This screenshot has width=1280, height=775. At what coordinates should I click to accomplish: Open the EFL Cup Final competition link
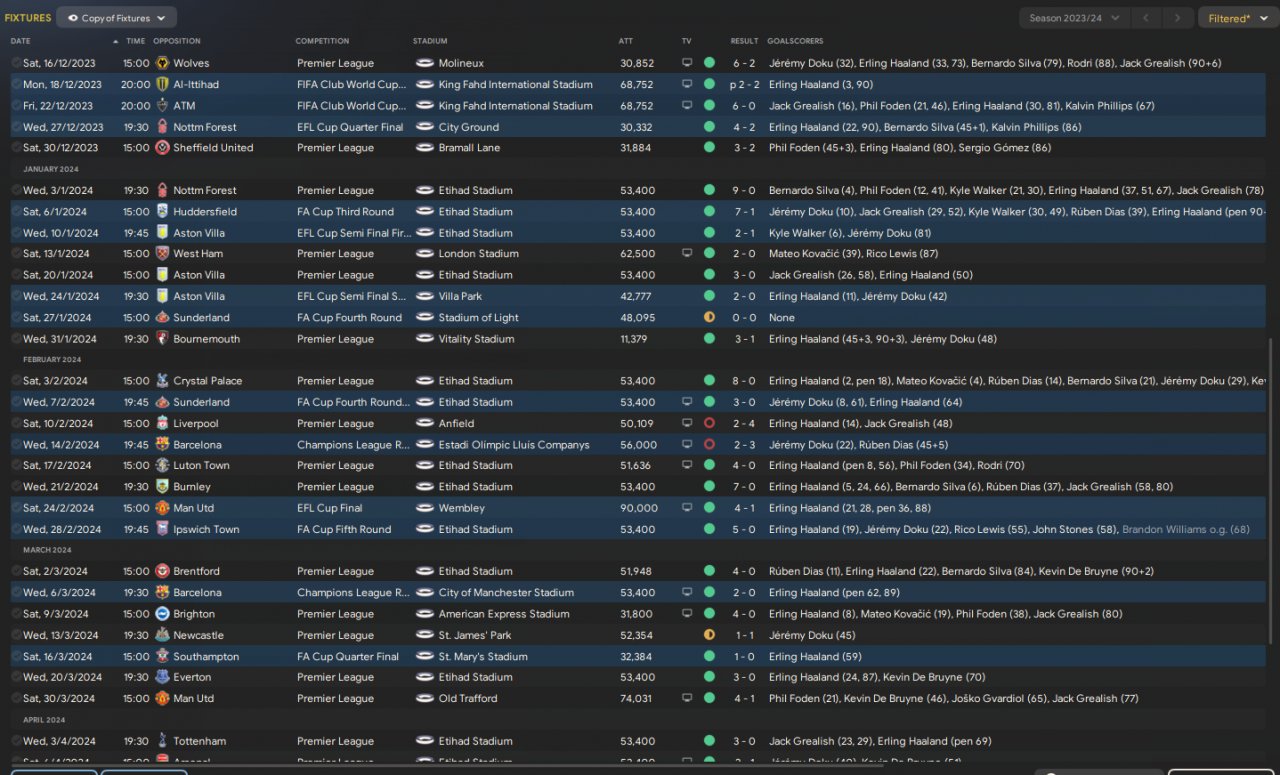coord(330,508)
